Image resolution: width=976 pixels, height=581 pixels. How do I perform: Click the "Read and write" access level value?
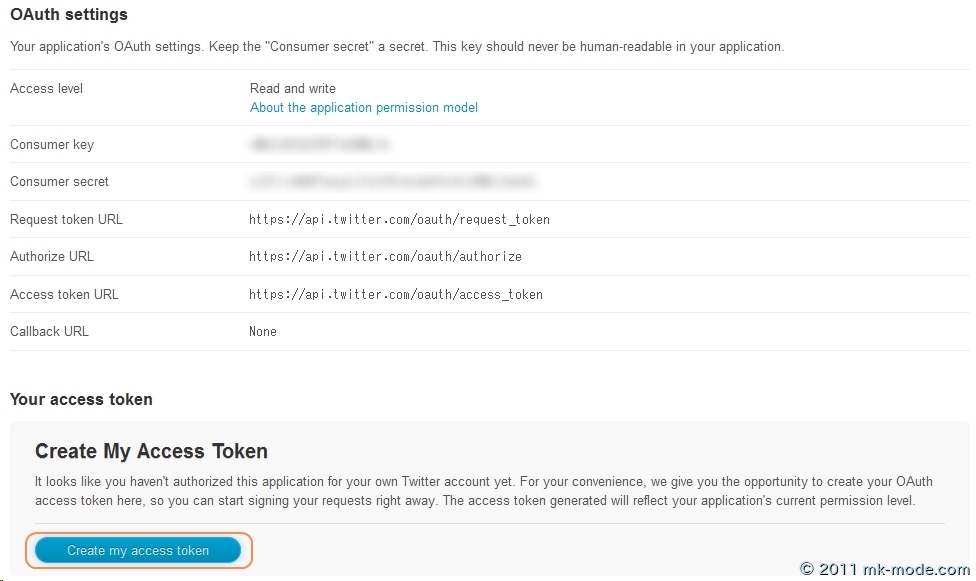point(293,88)
